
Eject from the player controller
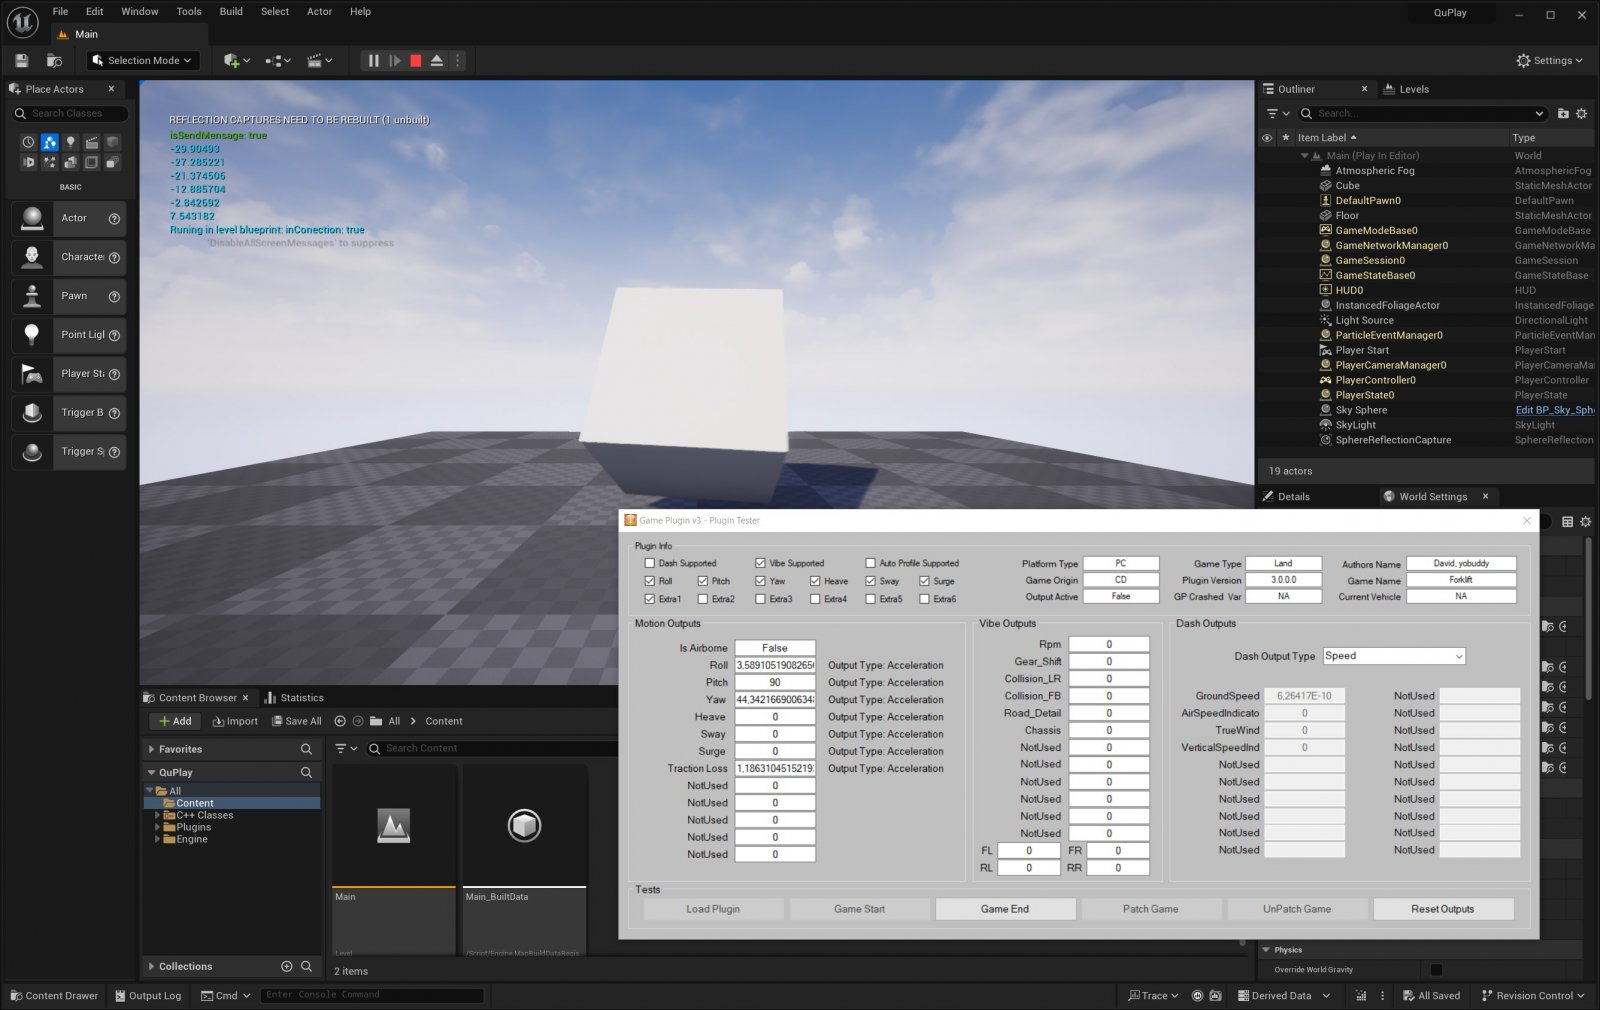[437, 61]
